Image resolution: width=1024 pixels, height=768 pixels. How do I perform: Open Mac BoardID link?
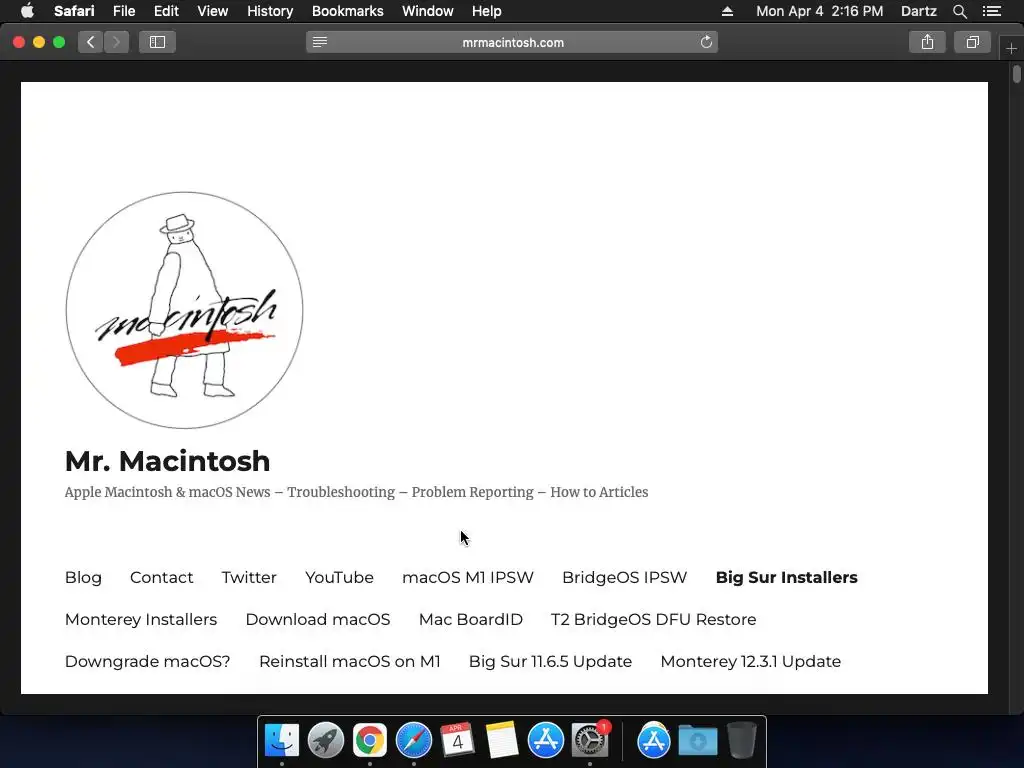pyautogui.click(x=470, y=619)
